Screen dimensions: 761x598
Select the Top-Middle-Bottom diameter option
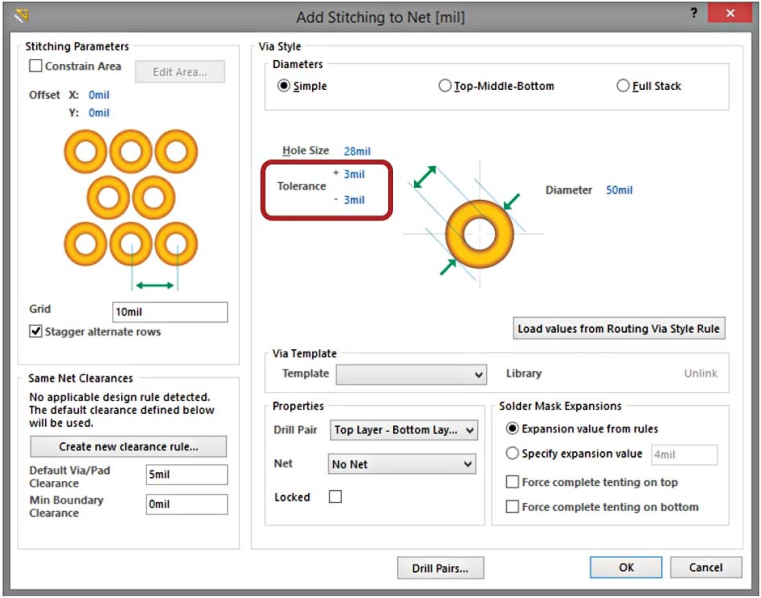[445, 86]
